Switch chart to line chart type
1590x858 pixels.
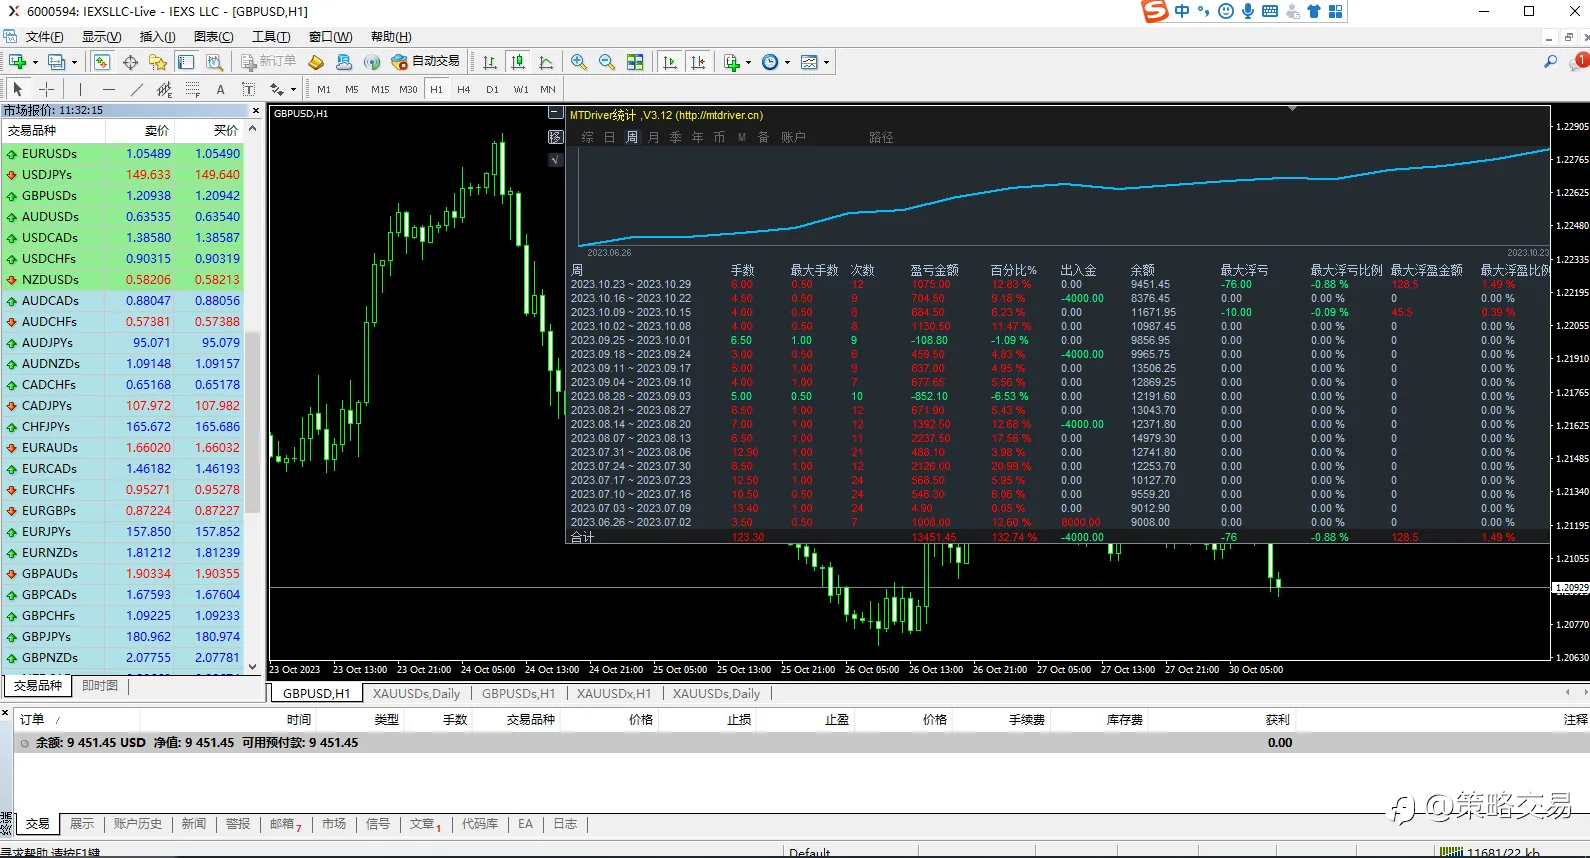pyautogui.click(x=546, y=62)
